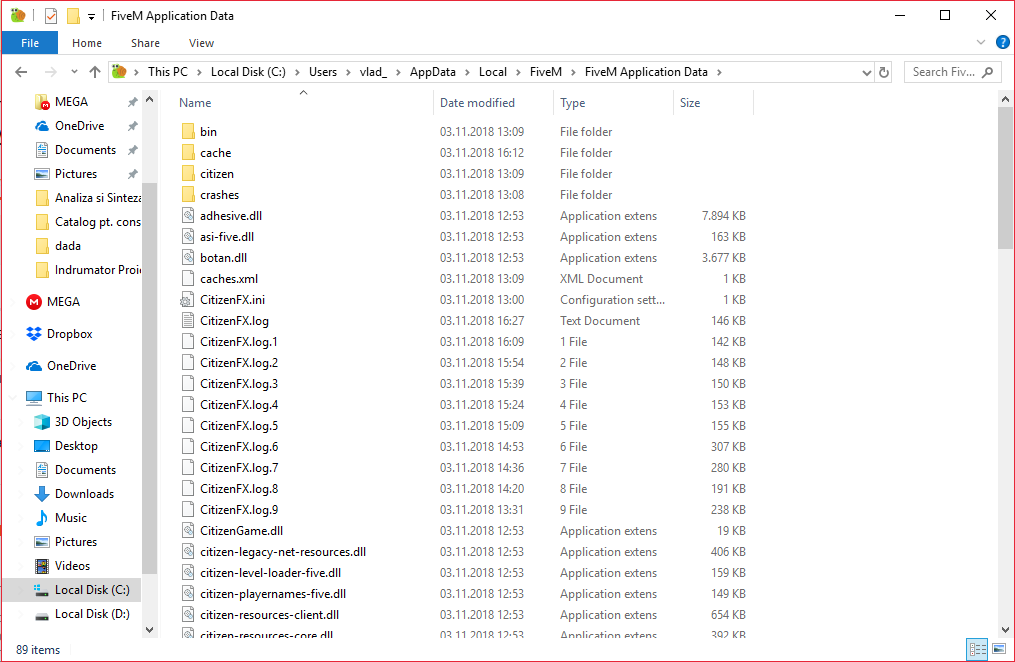Select Details view in the status bar
1015x662 pixels.
pos(977,649)
